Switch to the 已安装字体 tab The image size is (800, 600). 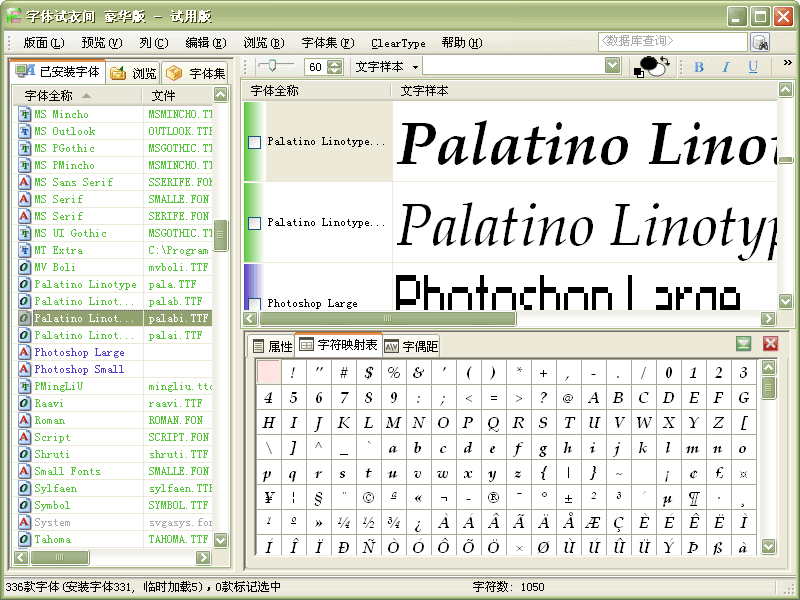click(x=57, y=72)
